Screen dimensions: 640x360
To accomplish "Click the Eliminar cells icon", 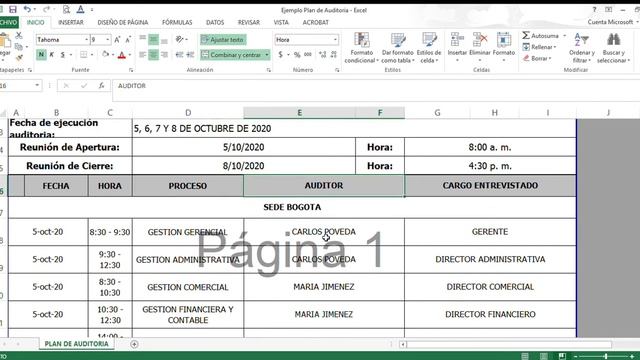I will [480, 47].
